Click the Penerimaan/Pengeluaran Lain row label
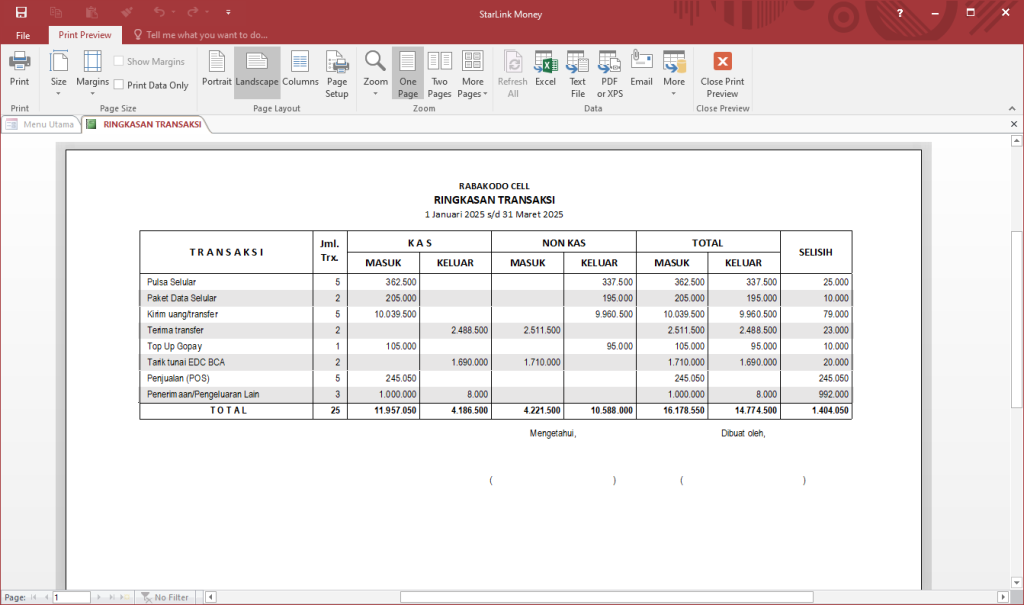Screen dimensions: 1024x605 (x=203, y=395)
